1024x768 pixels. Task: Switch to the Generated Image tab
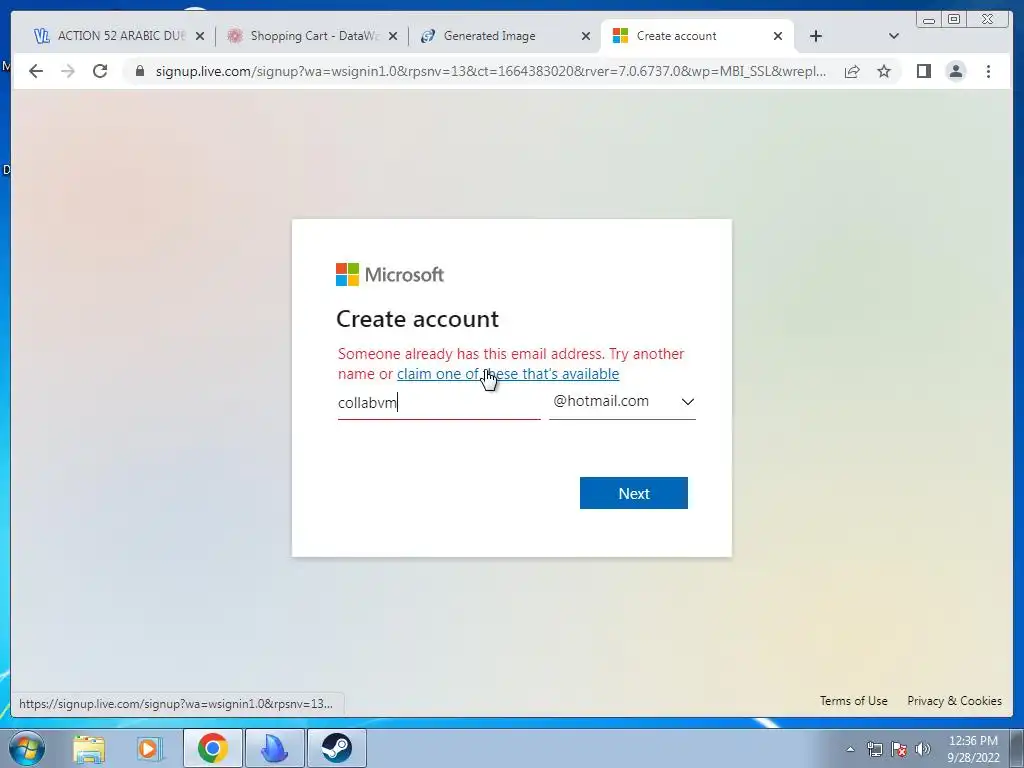pos(503,36)
